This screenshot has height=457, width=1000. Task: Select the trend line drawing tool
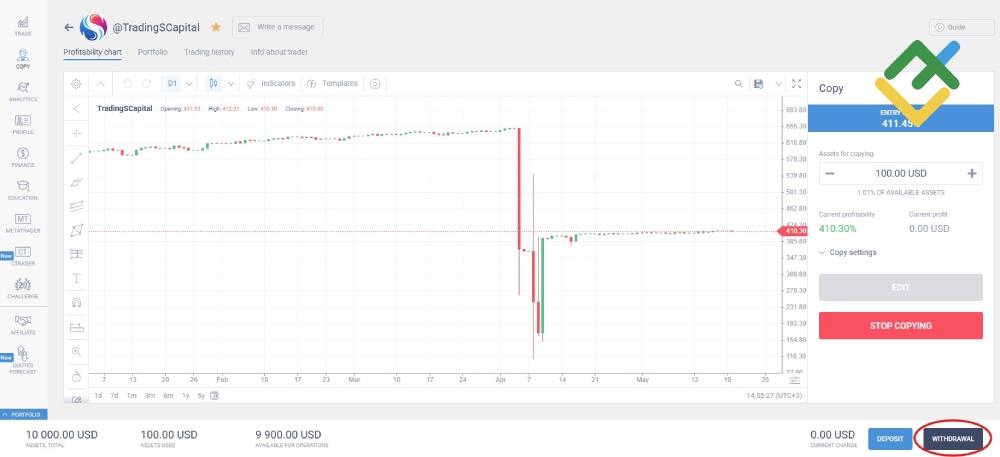tap(77, 157)
